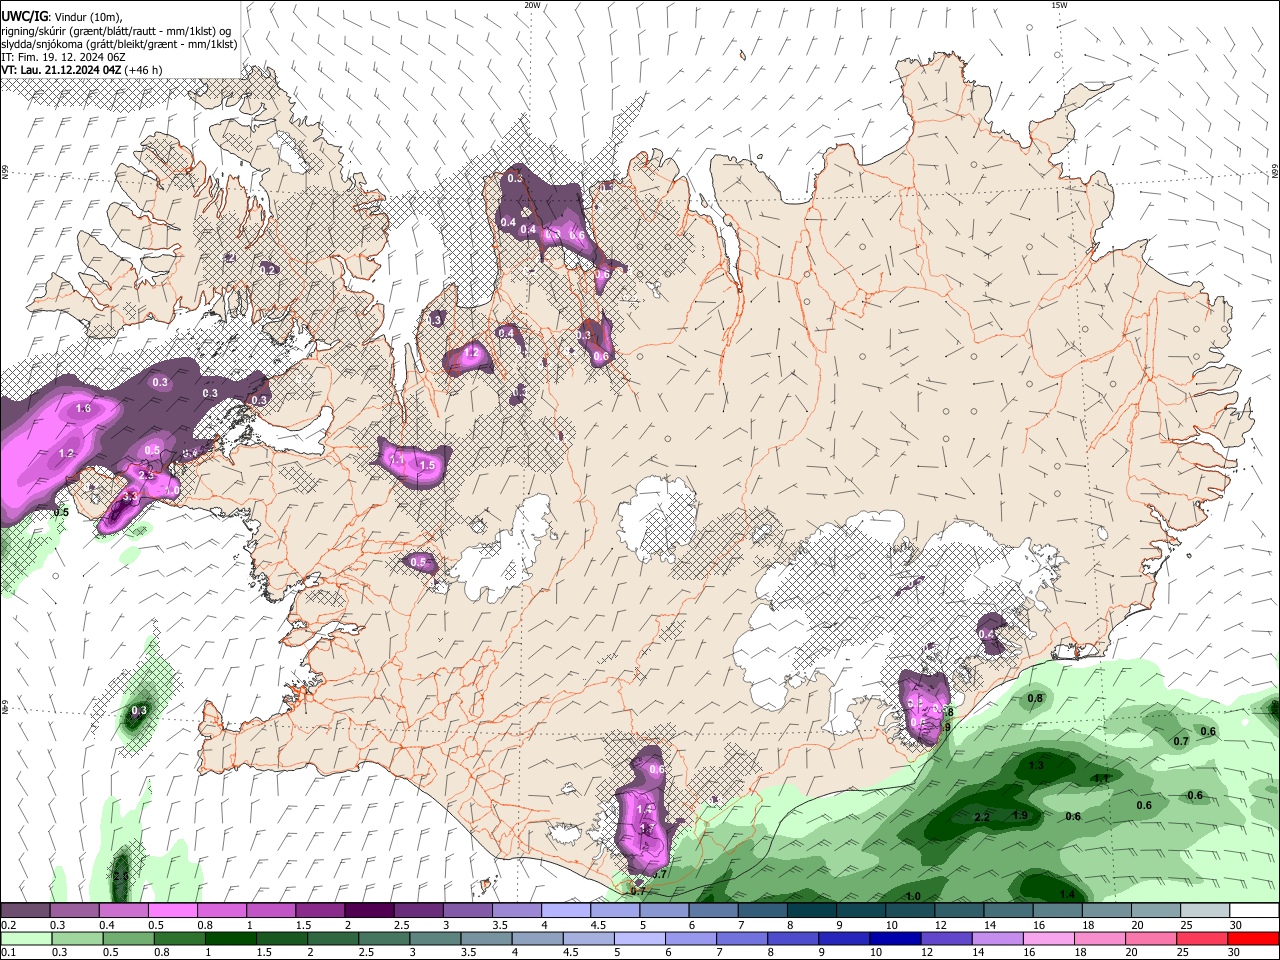1280x960 pixels.
Task: Select the 16 light pink swatch in bottom legend row
Action: point(1048,939)
